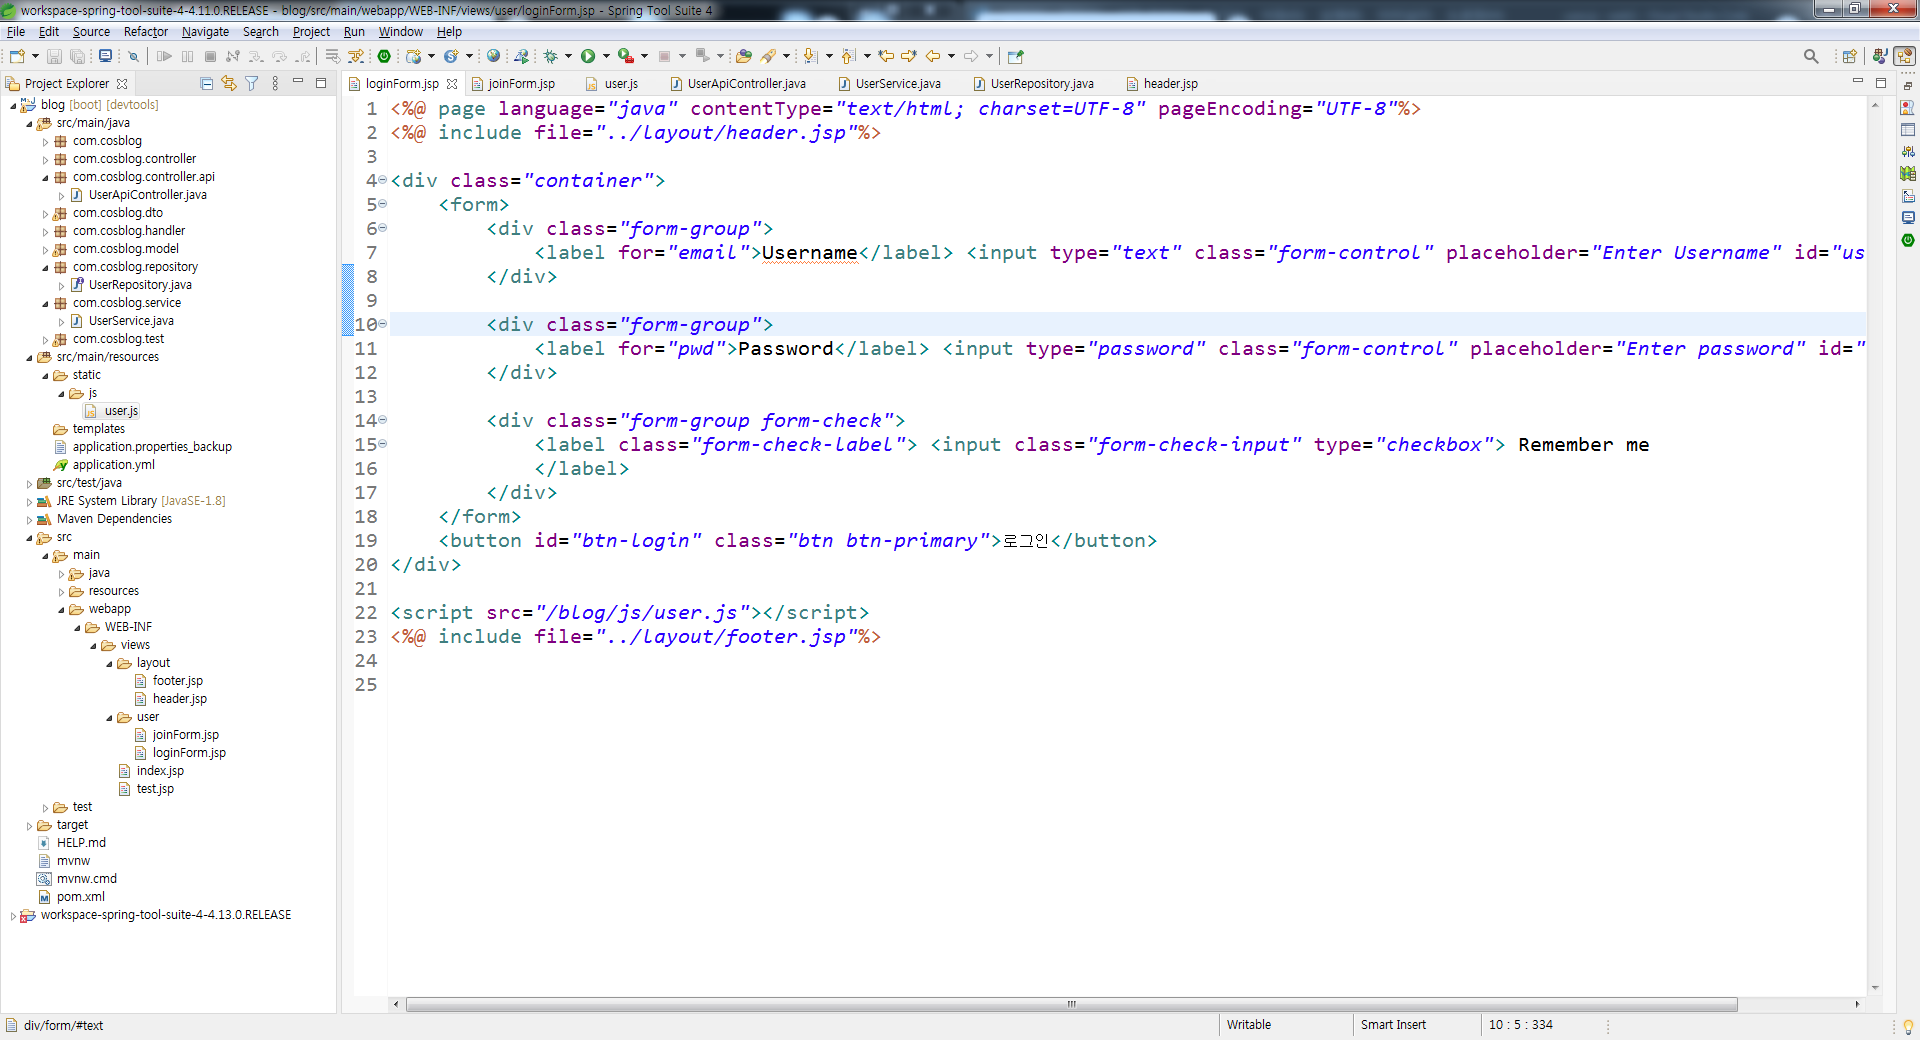The image size is (1920, 1040).
Task: Toggle Pin Editor icon
Action: 1016,56
